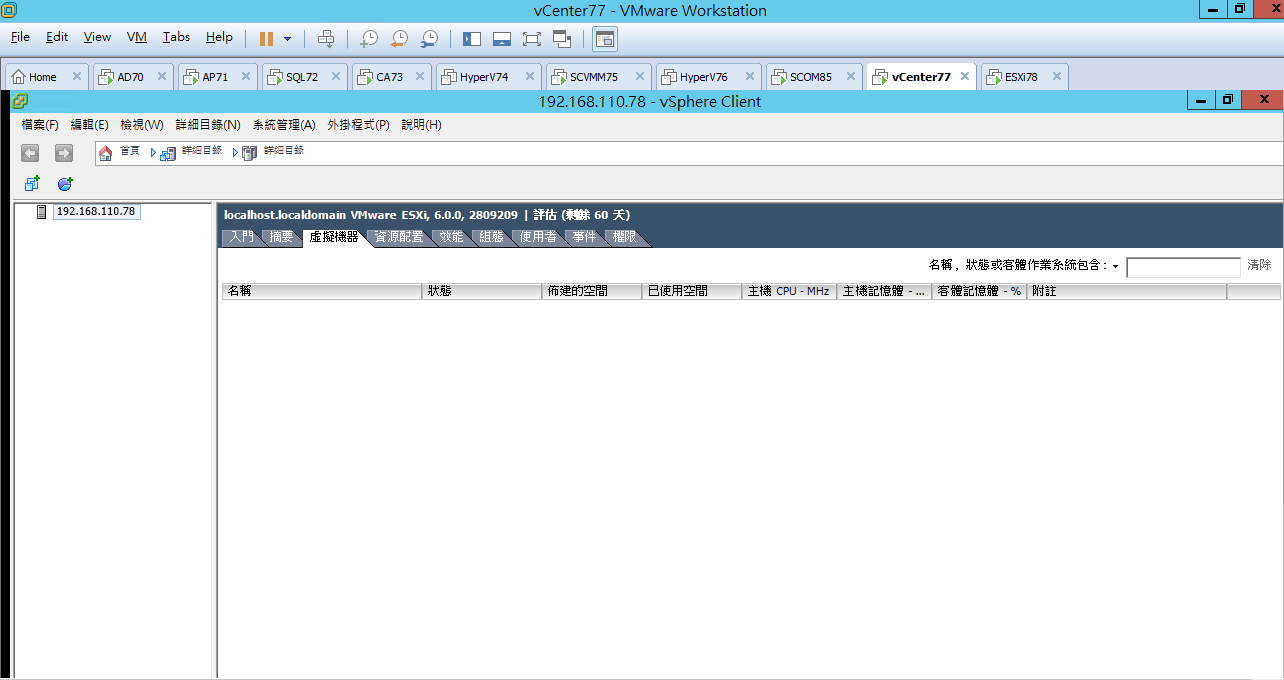
Task: Focus the VM search filter field
Action: (x=1183, y=267)
